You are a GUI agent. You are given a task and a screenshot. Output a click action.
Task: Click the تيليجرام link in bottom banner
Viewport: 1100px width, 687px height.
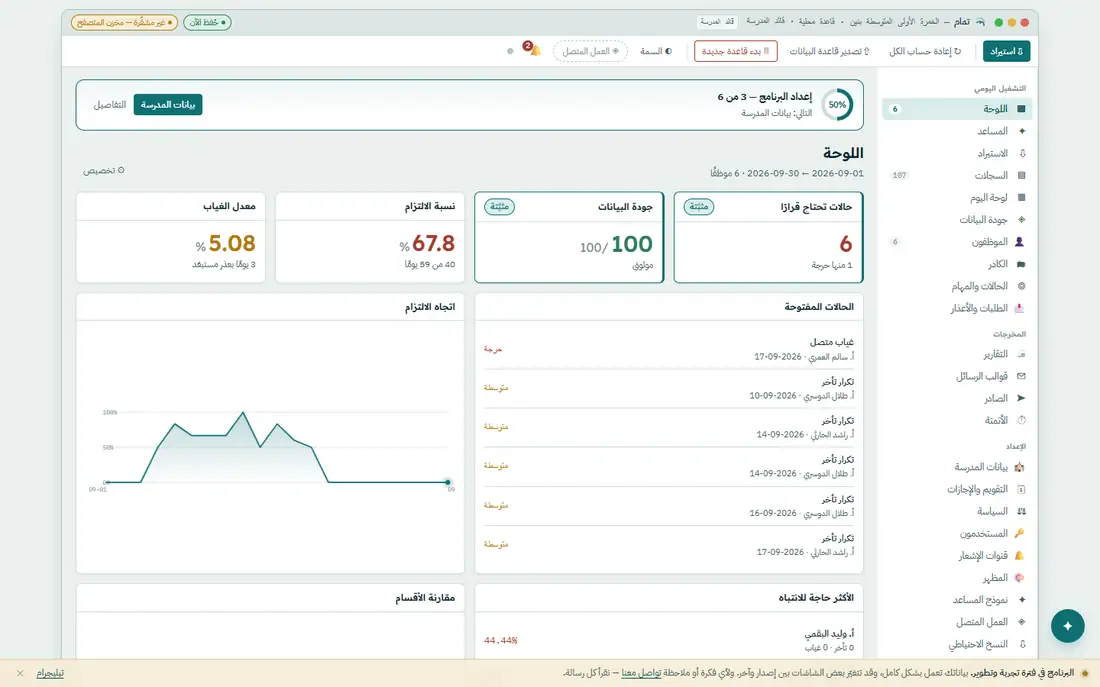pos(50,673)
